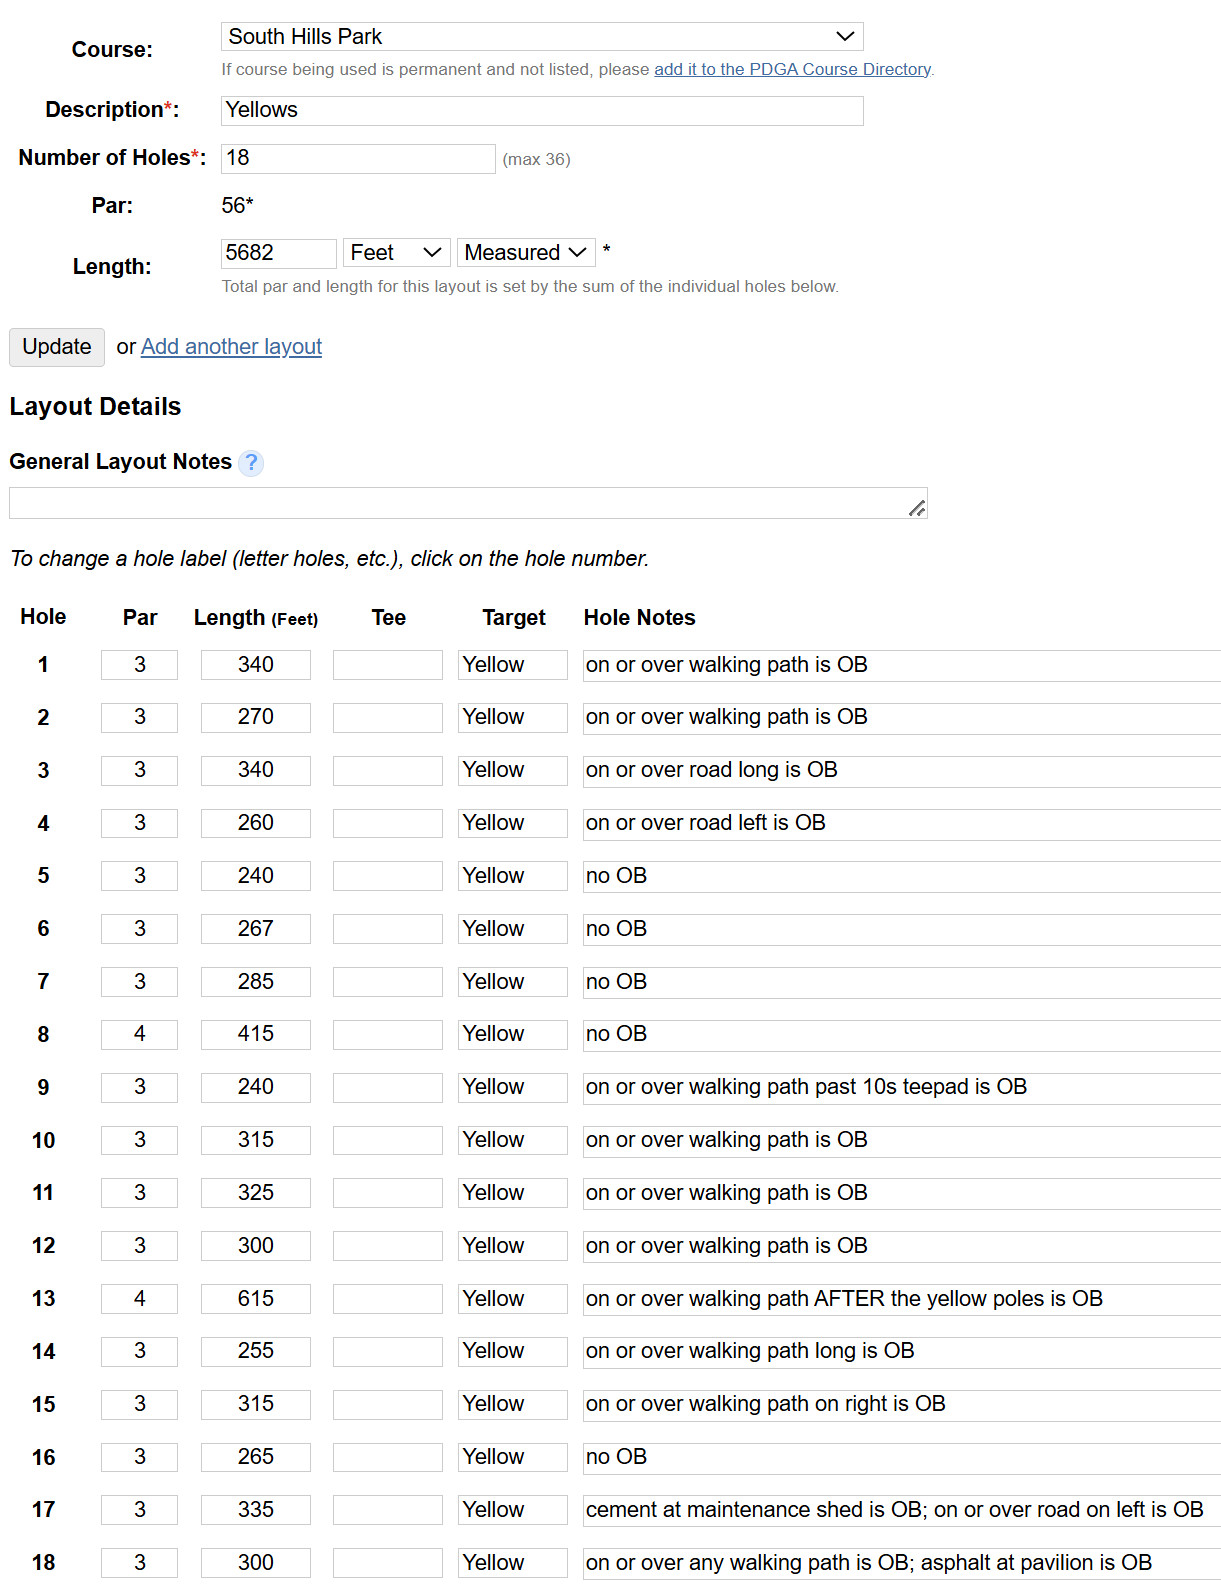Viewport: 1221px width, 1595px height.
Task: Open the Feet length unit dropdown
Action: click(397, 253)
